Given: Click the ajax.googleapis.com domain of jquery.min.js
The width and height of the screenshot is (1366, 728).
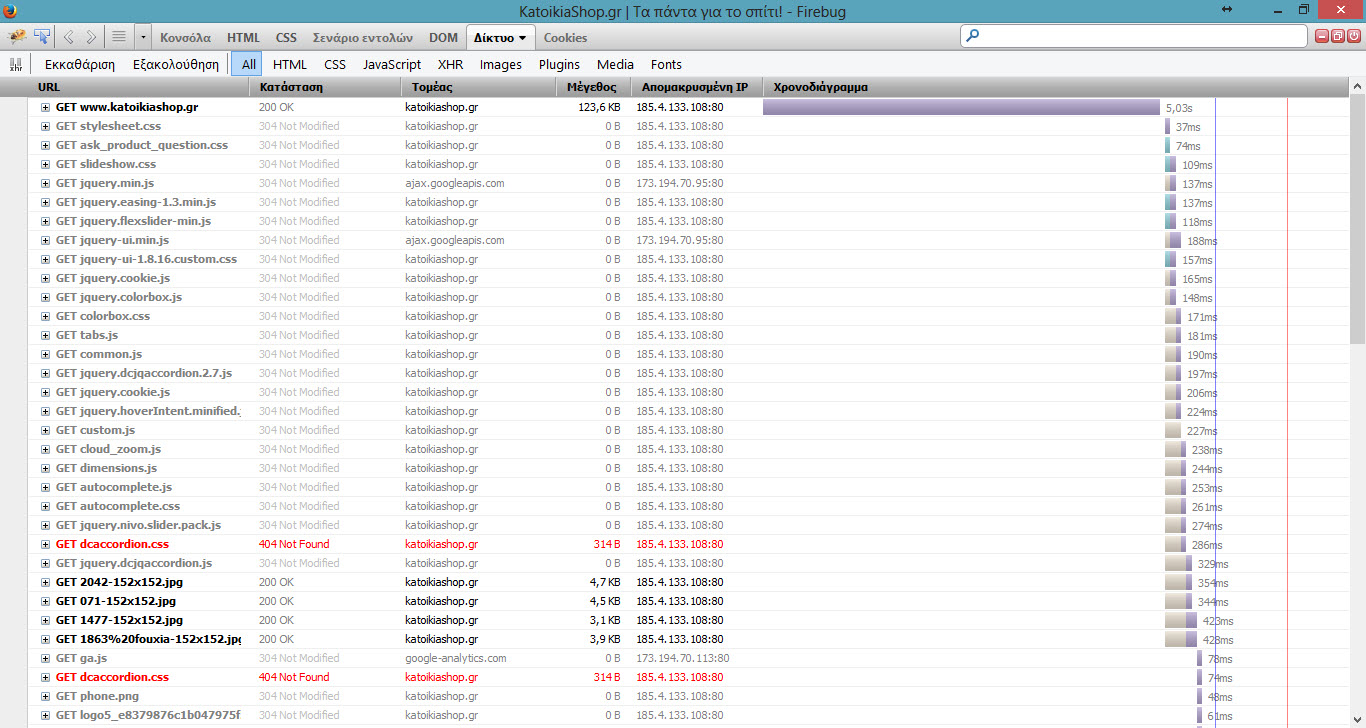Looking at the screenshot, I should point(454,183).
